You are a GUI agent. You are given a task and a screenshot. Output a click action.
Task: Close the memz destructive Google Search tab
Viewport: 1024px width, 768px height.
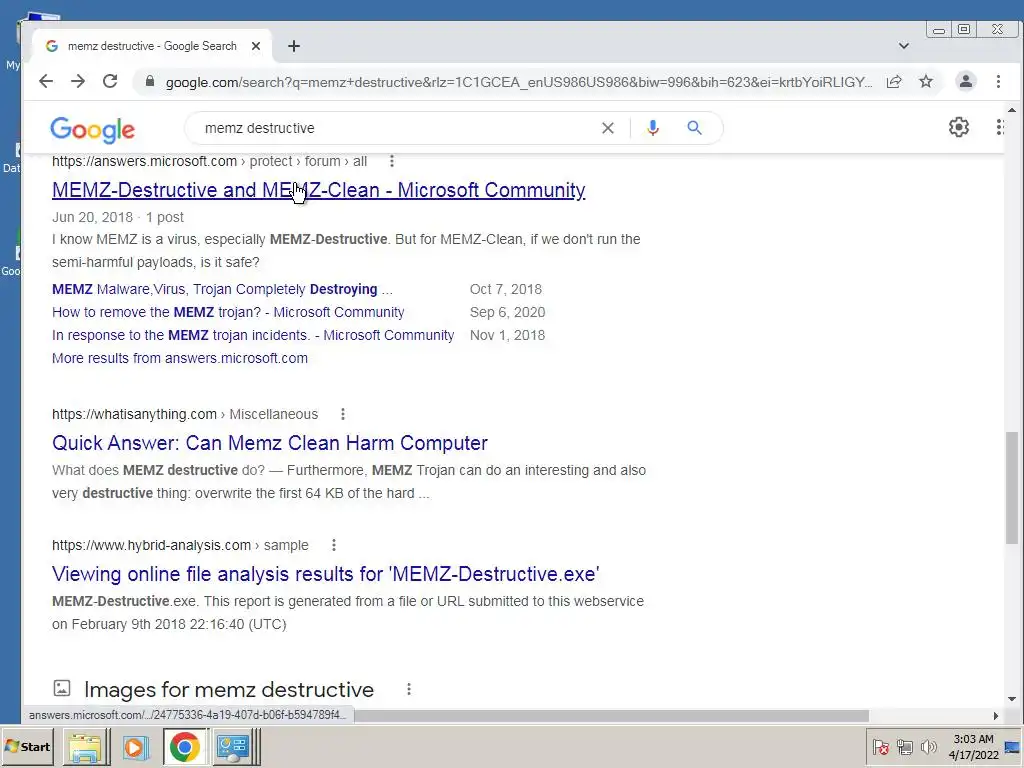pyautogui.click(x=256, y=46)
